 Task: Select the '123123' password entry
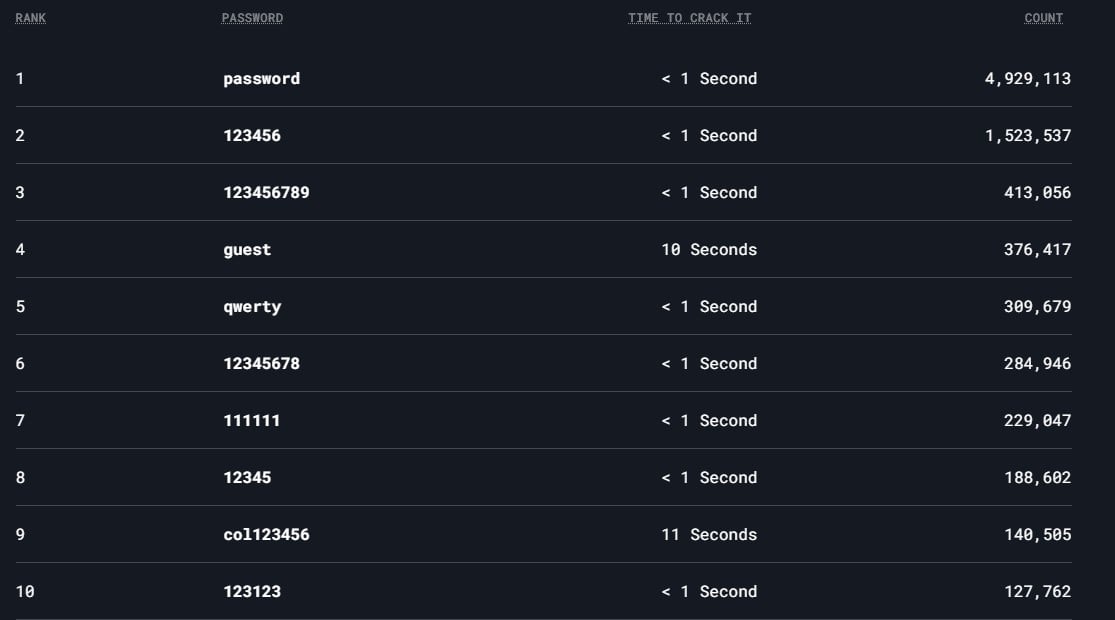point(252,591)
